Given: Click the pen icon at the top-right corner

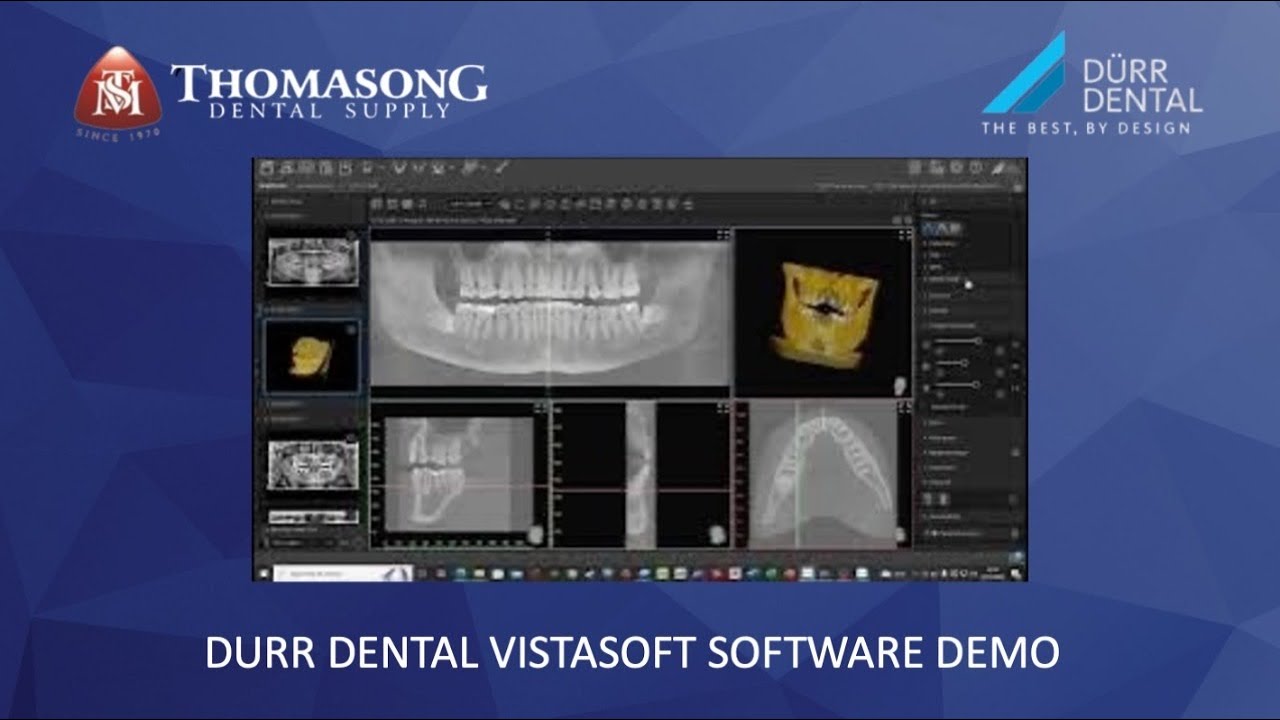Looking at the screenshot, I should tap(997, 168).
